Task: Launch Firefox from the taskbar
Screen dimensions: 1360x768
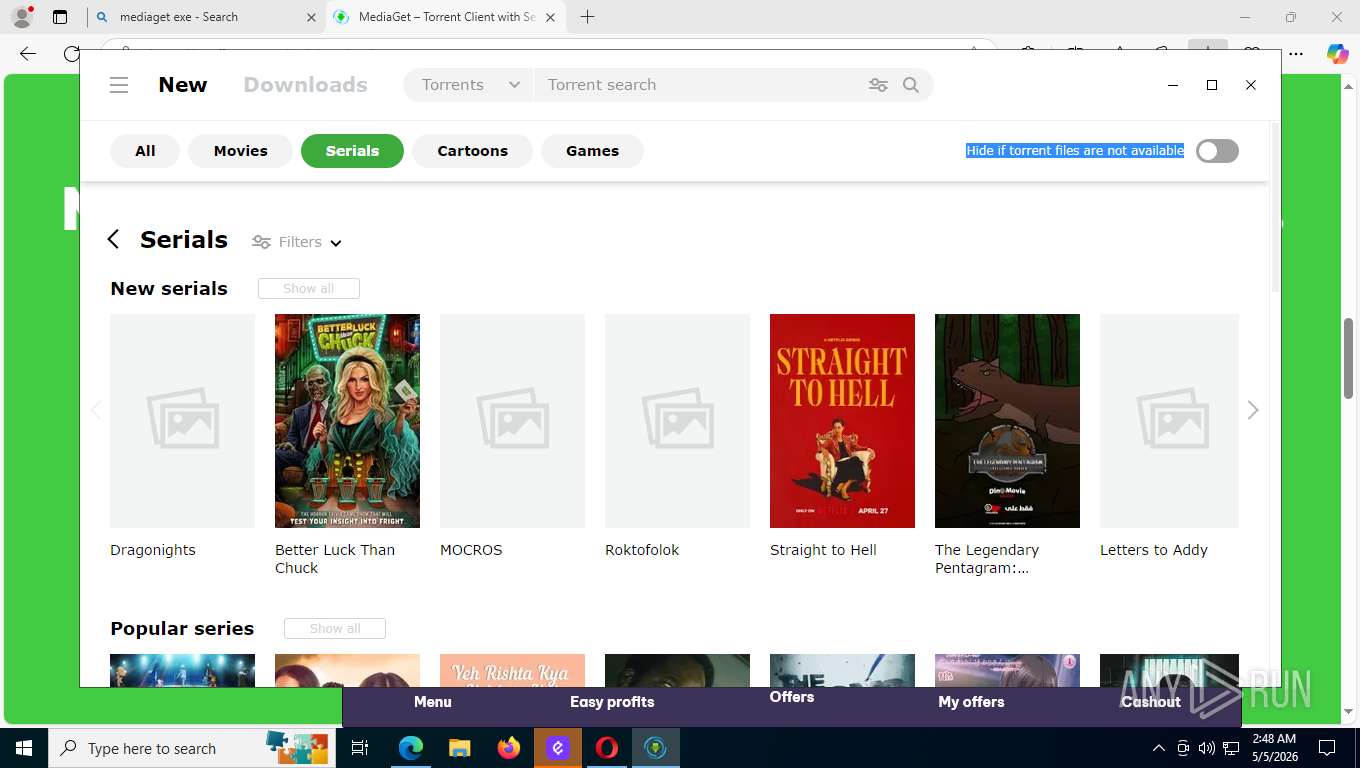Action: coord(509,748)
